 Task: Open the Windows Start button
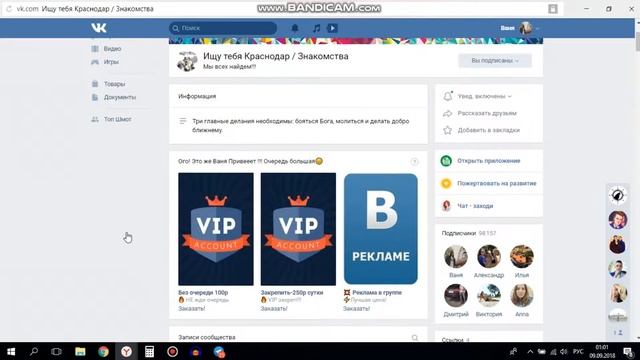11,351
